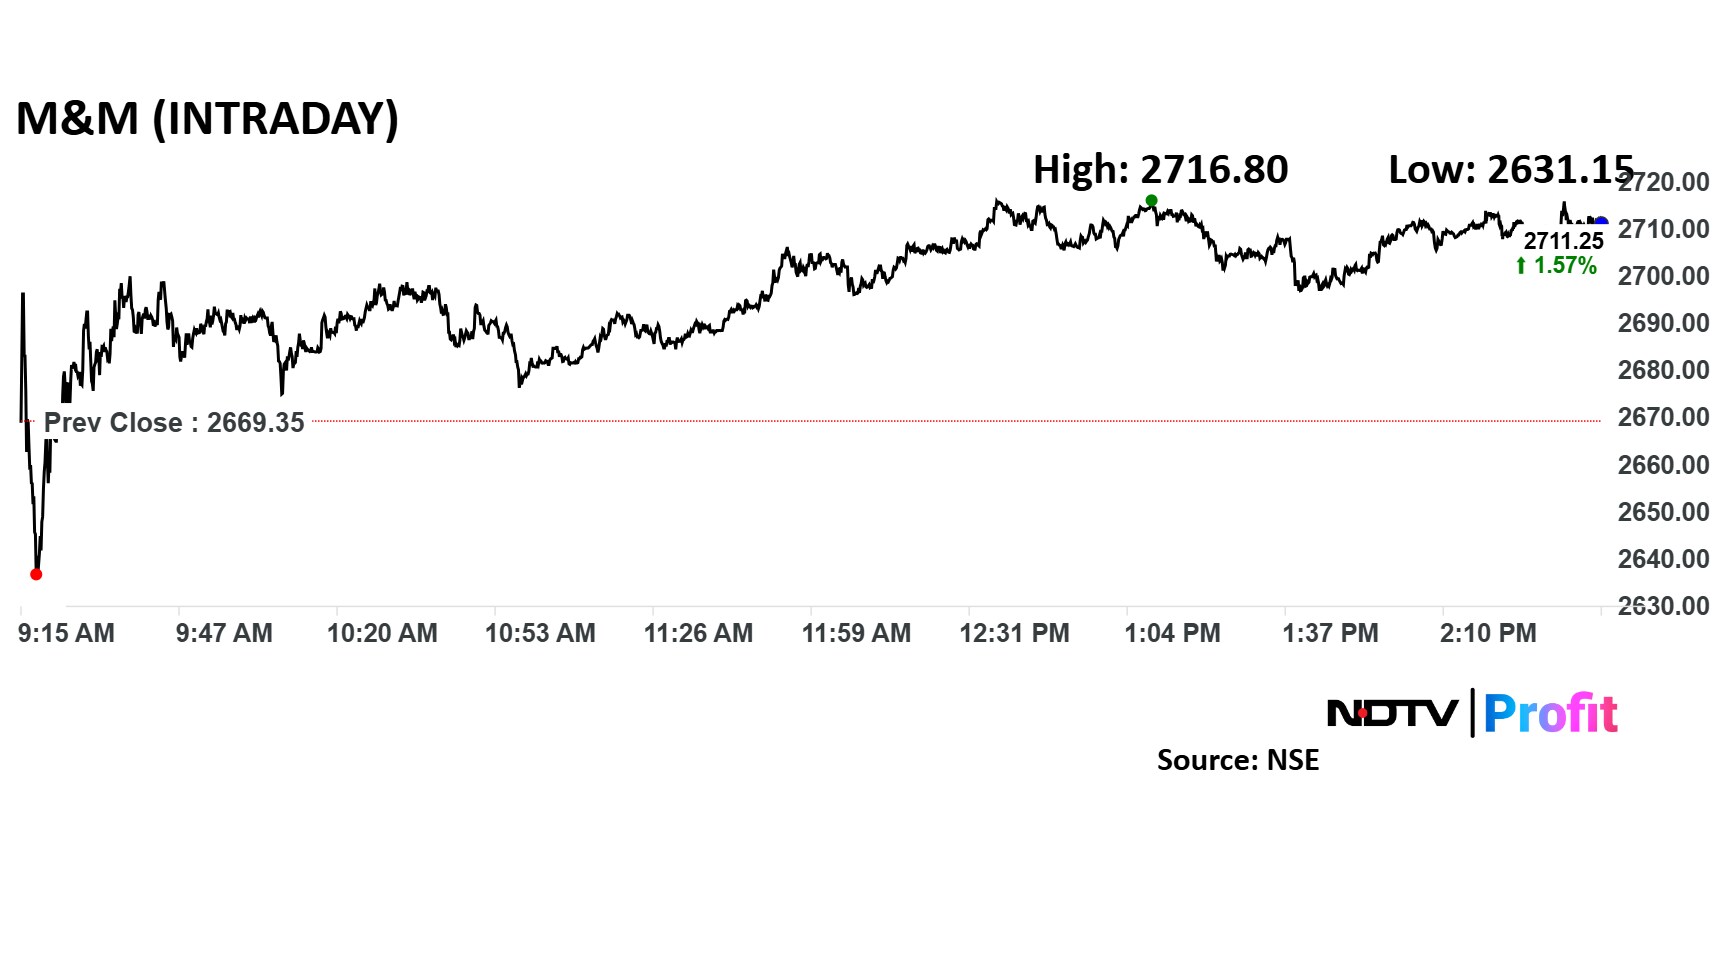Click the 9:15 AM time axis label
This screenshot has width=1728, height=972.
(x=66, y=633)
